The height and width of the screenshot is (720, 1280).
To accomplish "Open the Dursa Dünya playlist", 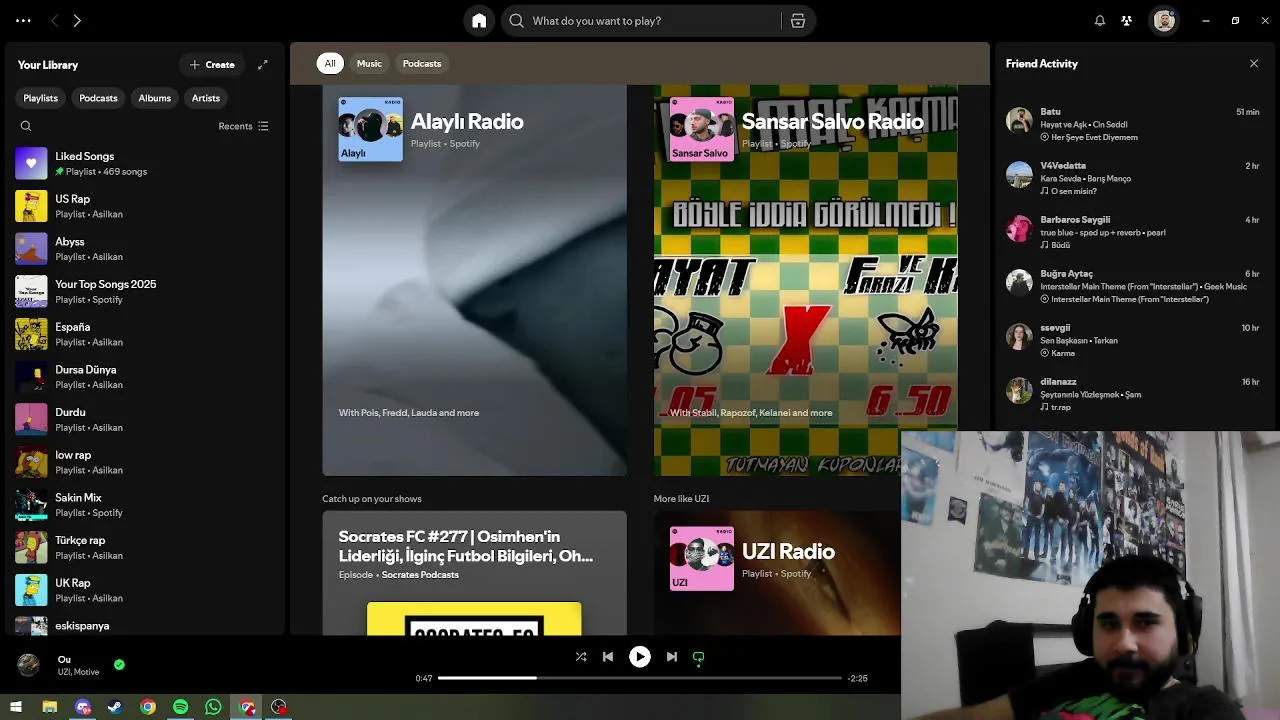I will pyautogui.click(x=145, y=377).
